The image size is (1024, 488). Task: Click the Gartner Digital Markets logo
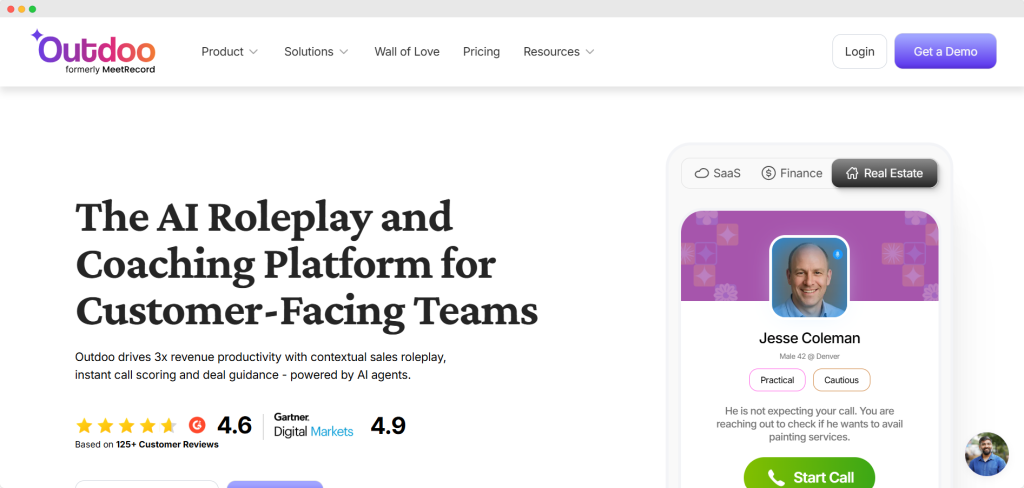[x=311, y=425]
